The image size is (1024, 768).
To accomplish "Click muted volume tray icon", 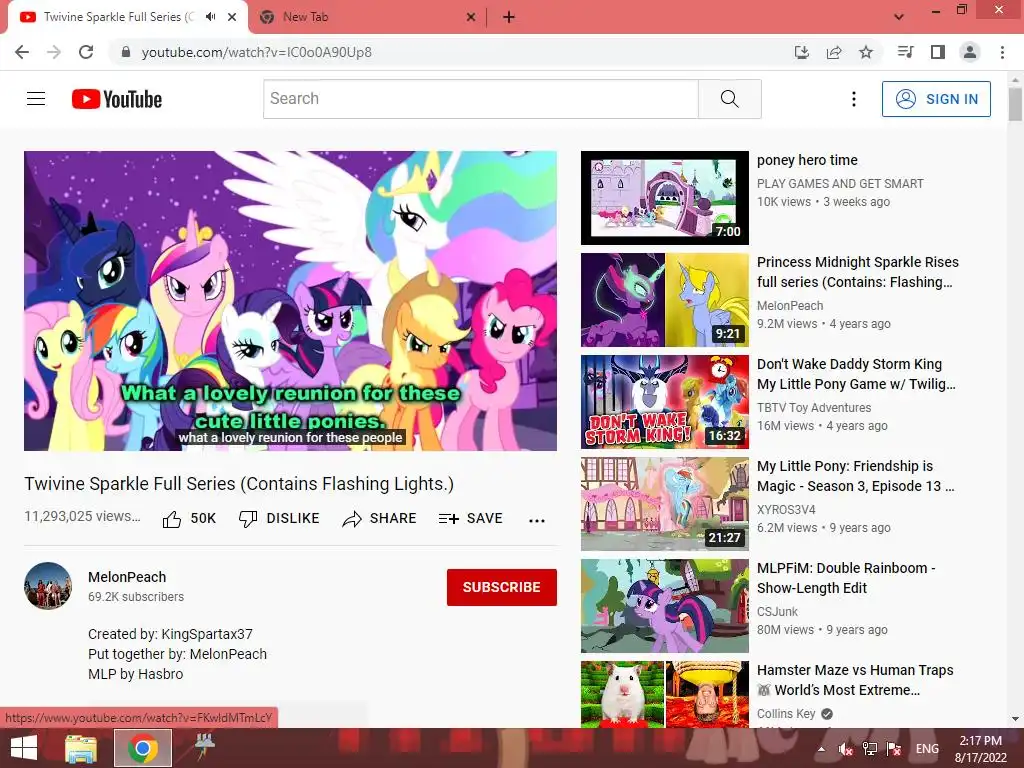I will pyautogui.click(x=846, y=749).
